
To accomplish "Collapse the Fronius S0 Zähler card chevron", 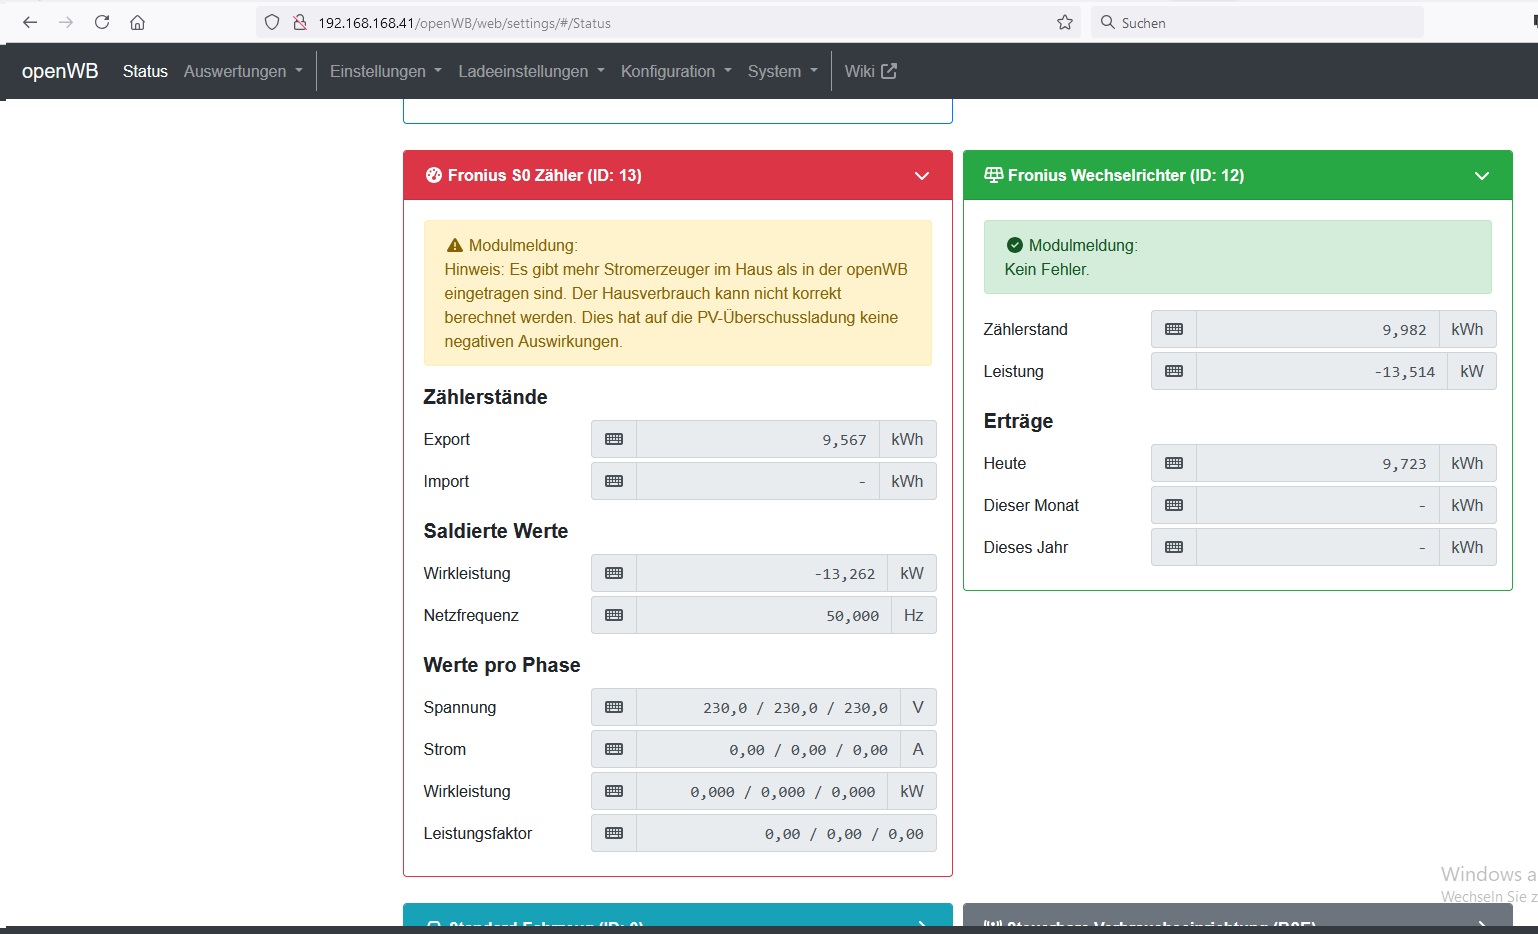I will [922, 176].
